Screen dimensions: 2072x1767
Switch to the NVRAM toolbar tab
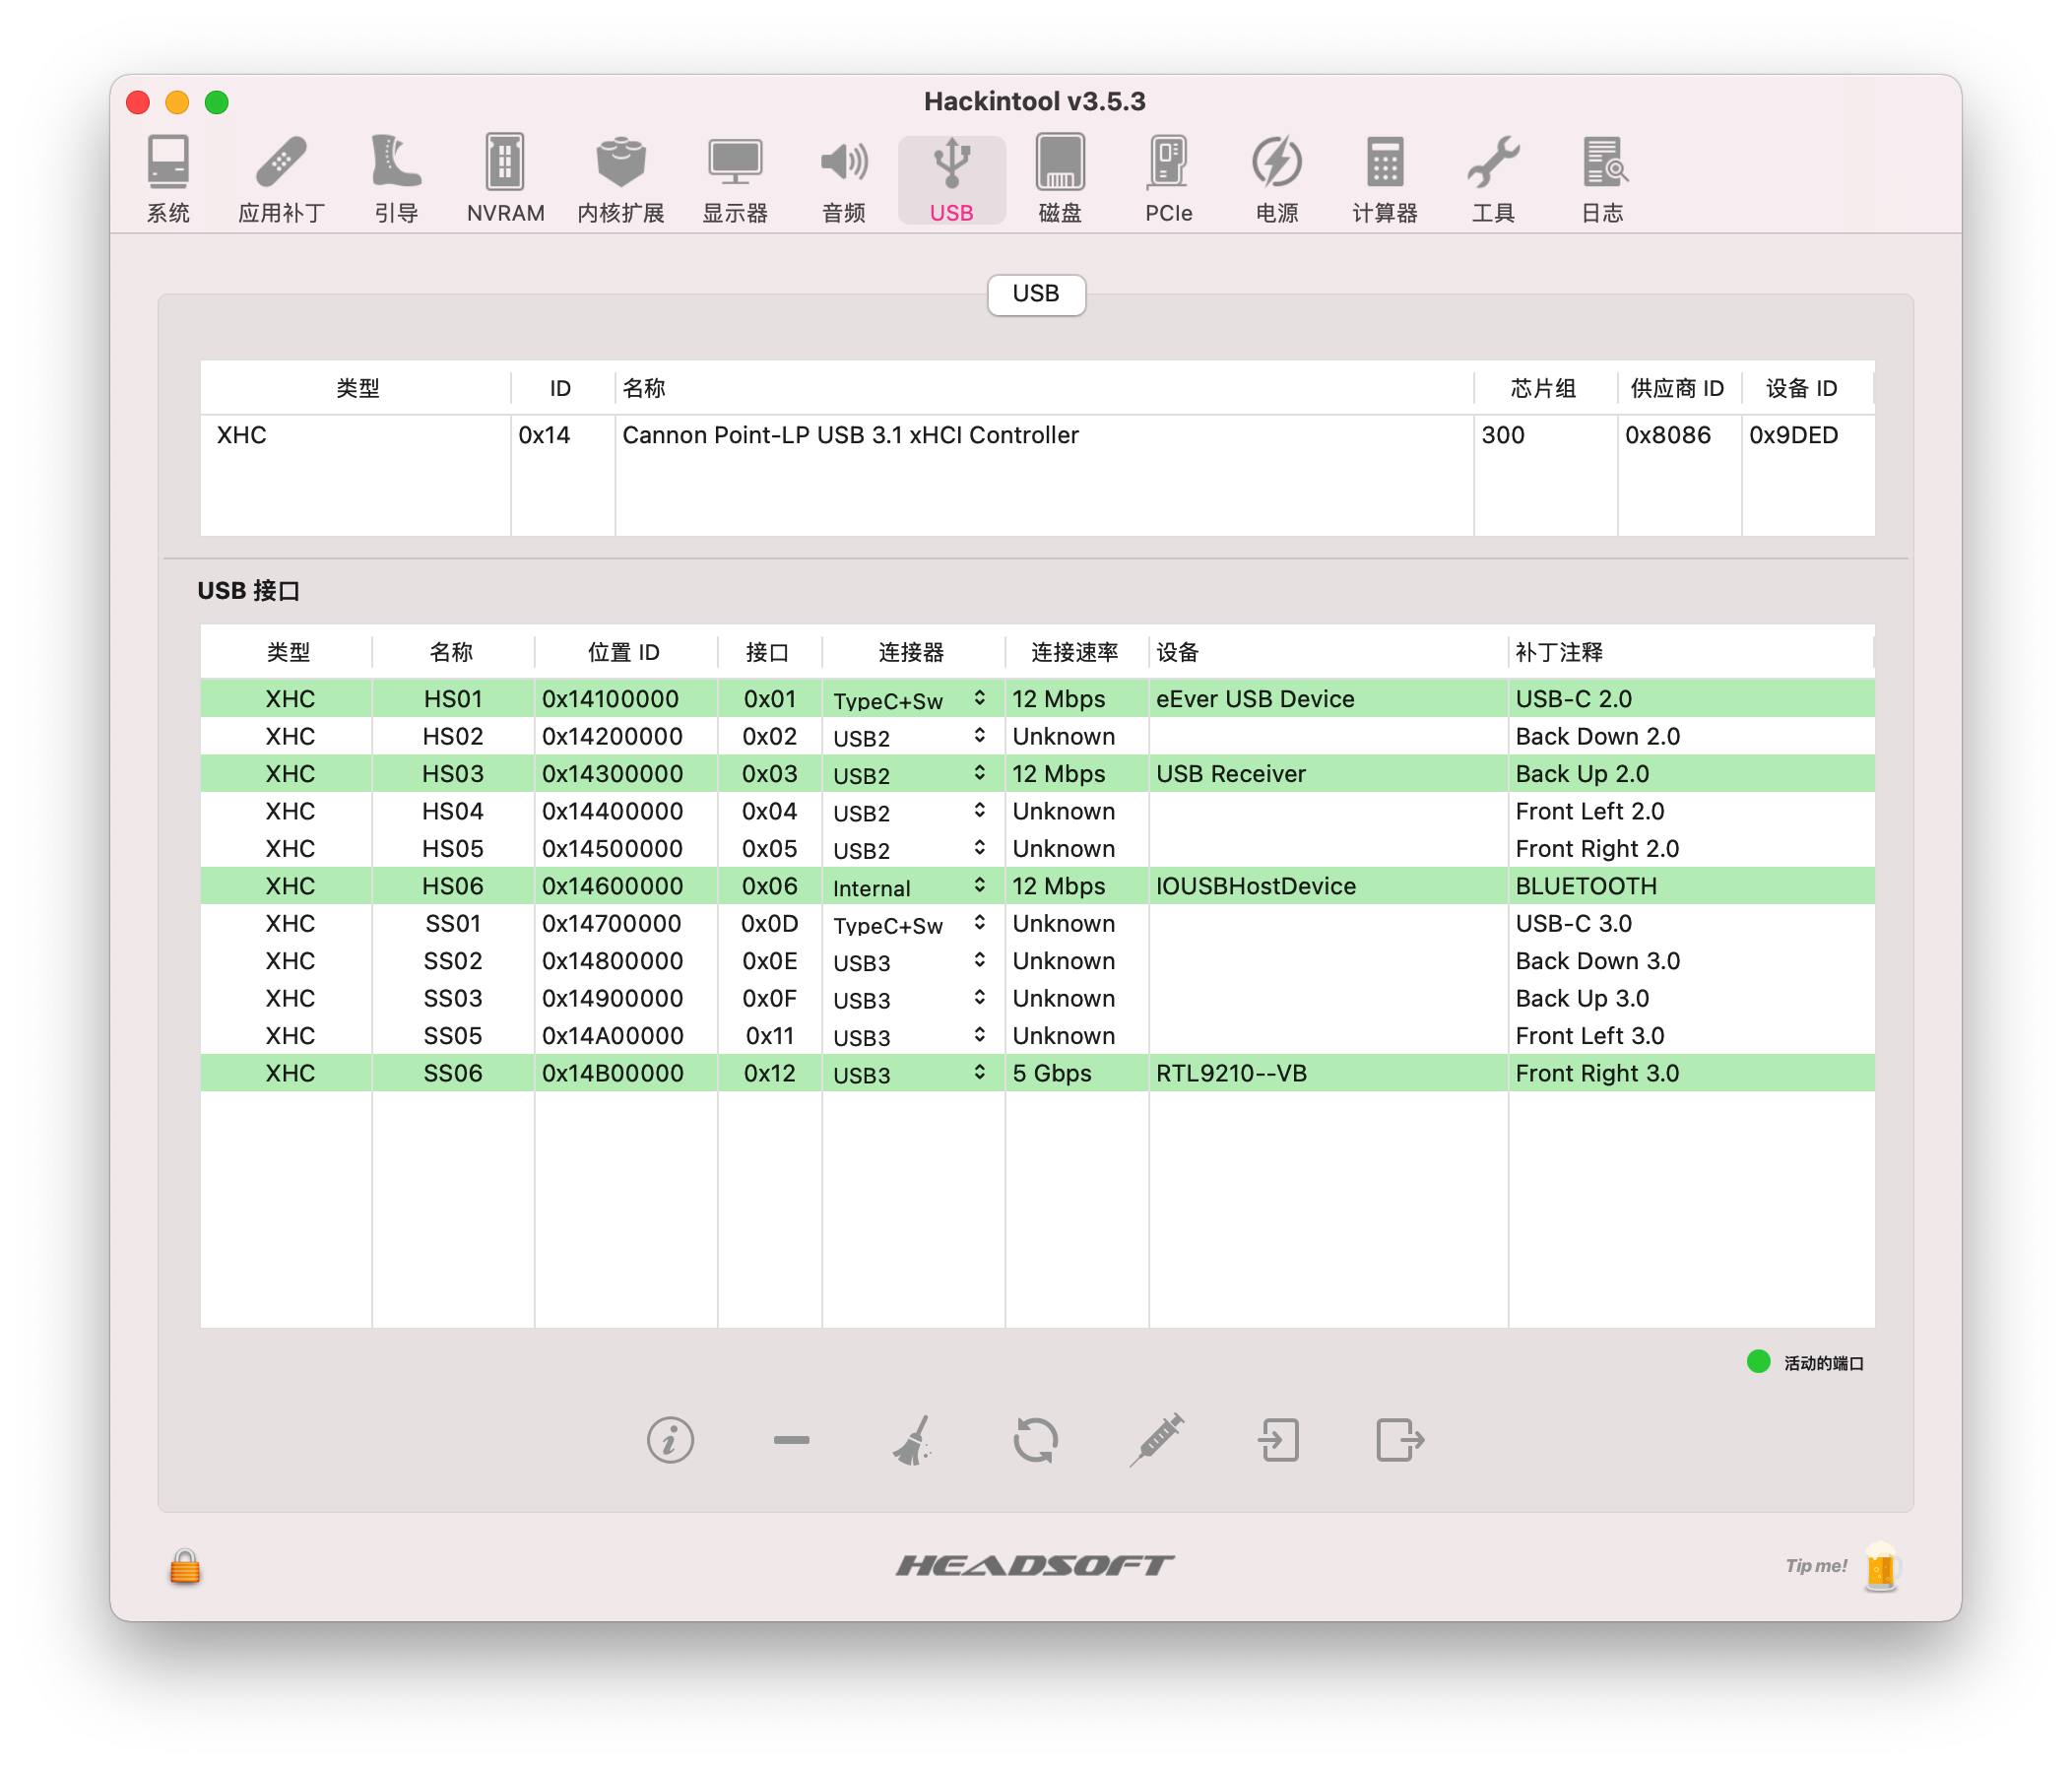tap(505, 179)
